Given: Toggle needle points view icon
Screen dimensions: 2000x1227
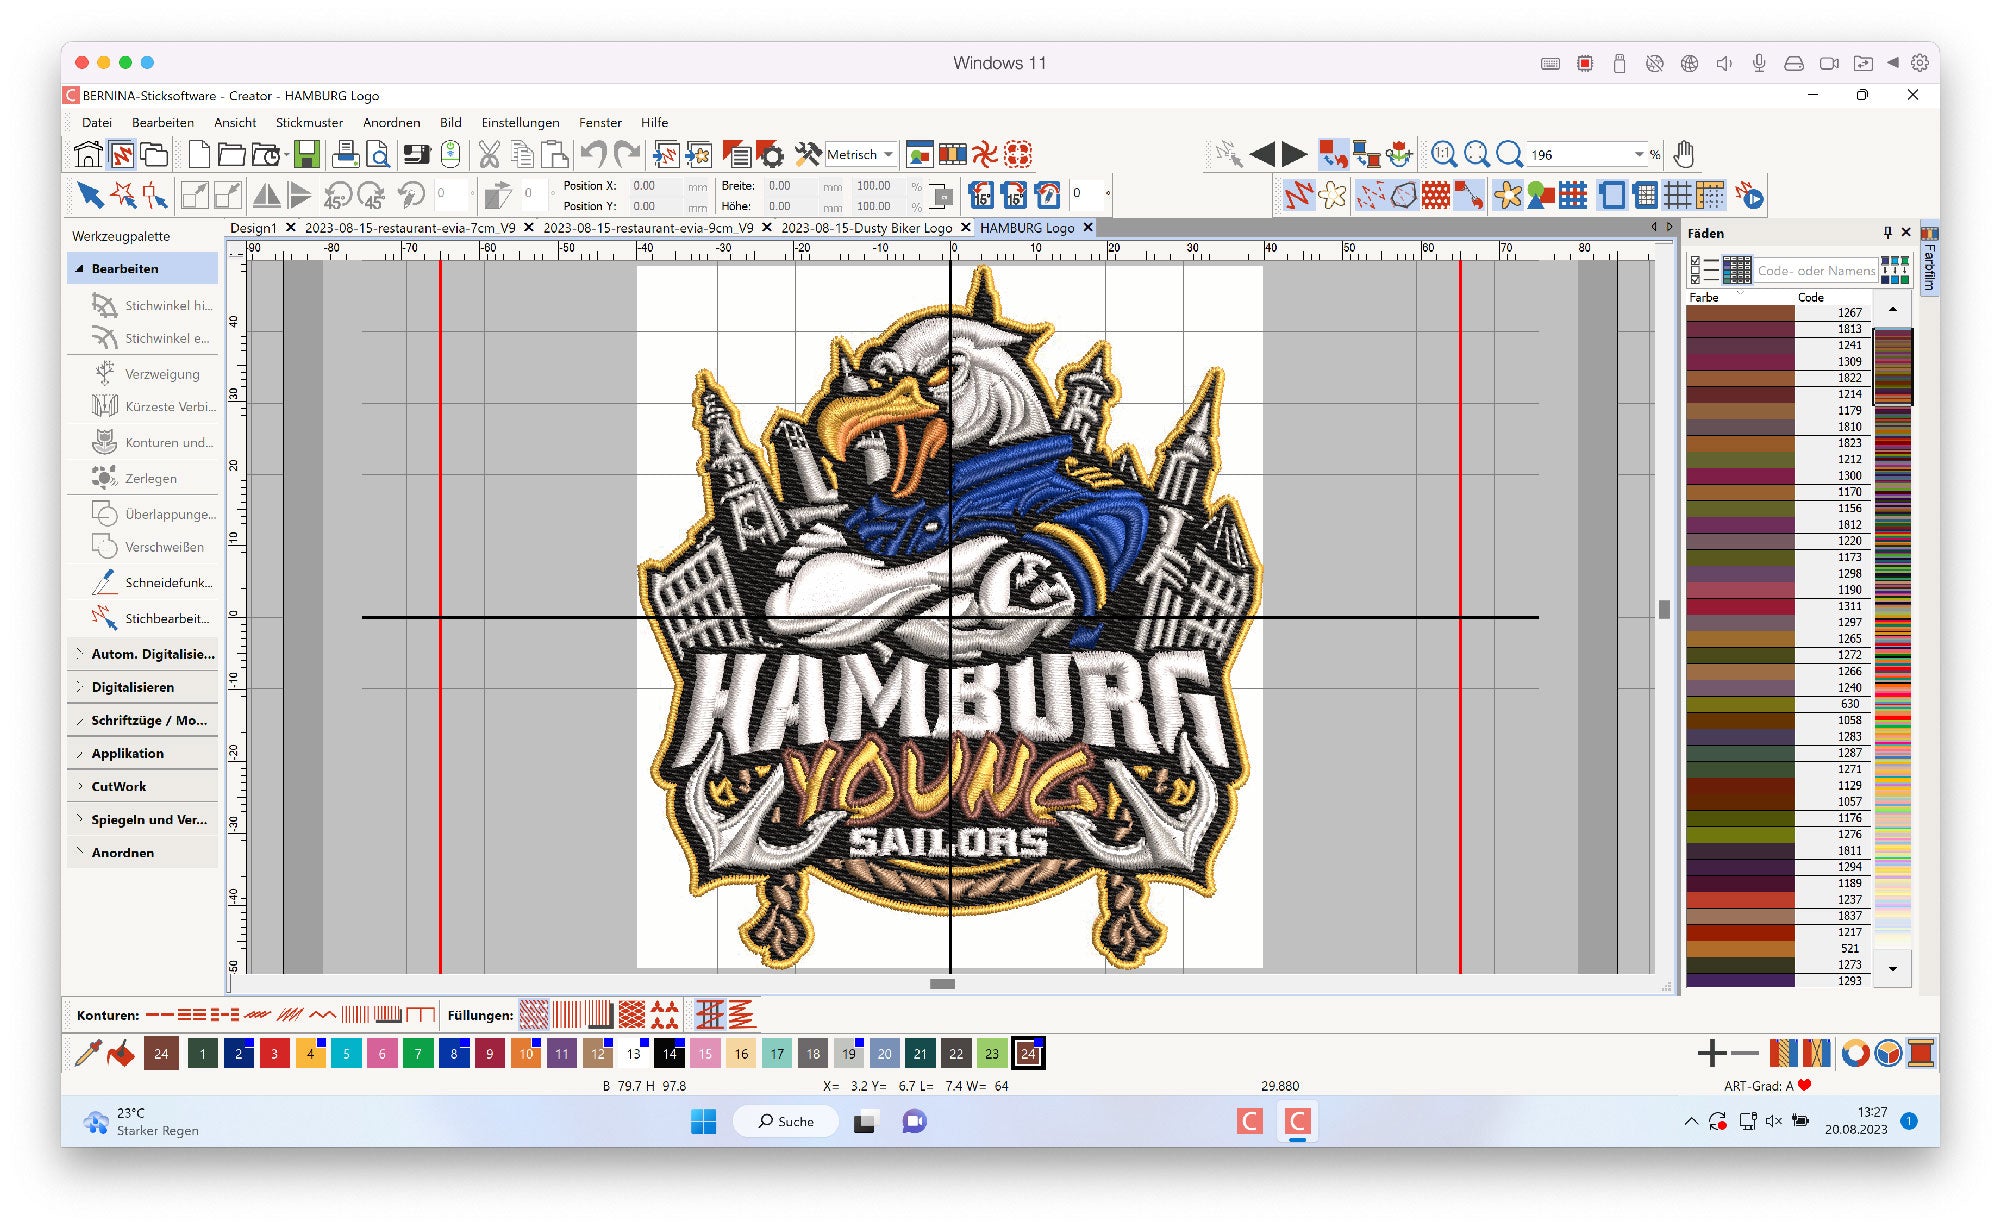Looking at the screenshot, I should (1370, 195).
